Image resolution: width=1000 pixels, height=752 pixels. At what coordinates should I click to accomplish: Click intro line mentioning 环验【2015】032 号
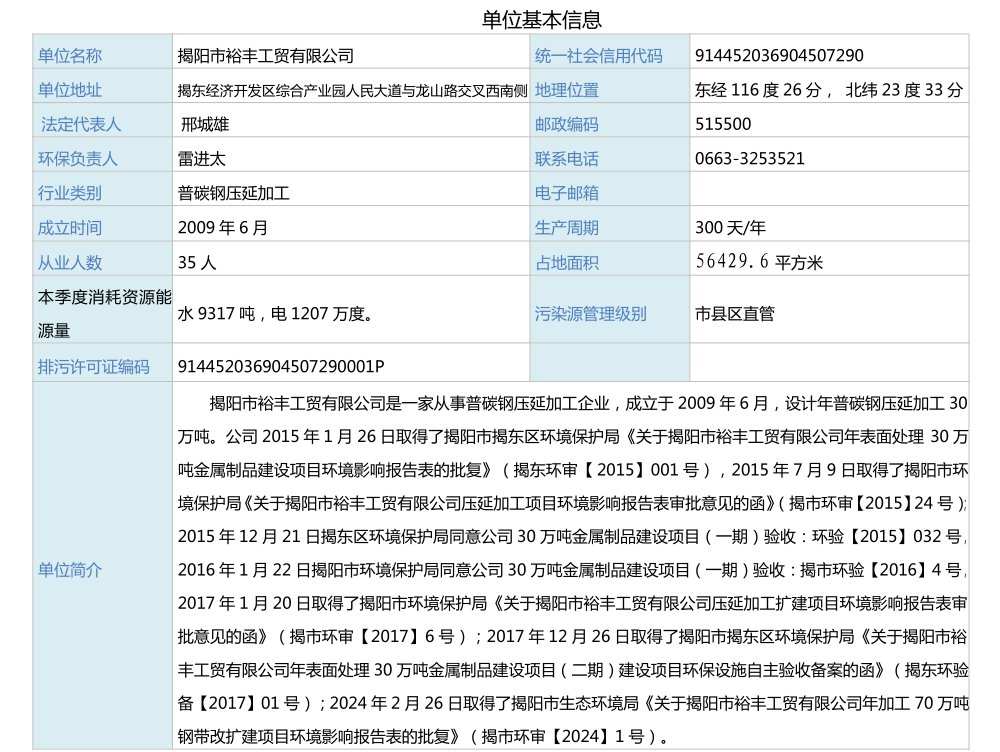tap(573, 536)
